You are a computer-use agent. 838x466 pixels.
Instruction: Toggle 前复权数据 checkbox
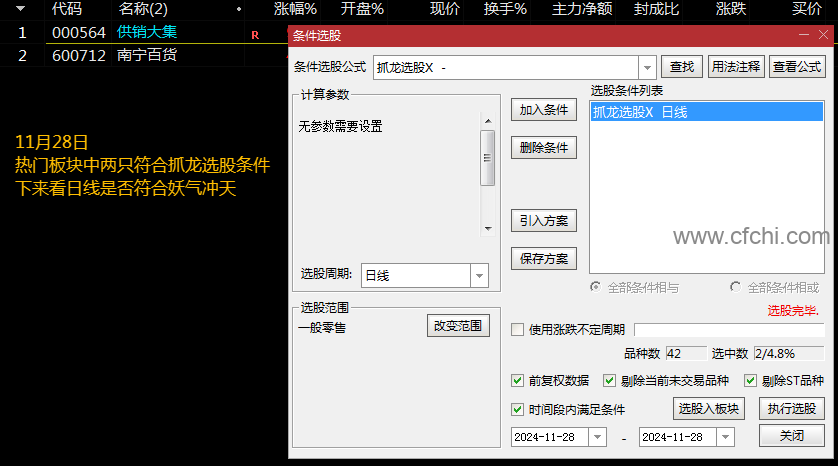click(517, 380)
